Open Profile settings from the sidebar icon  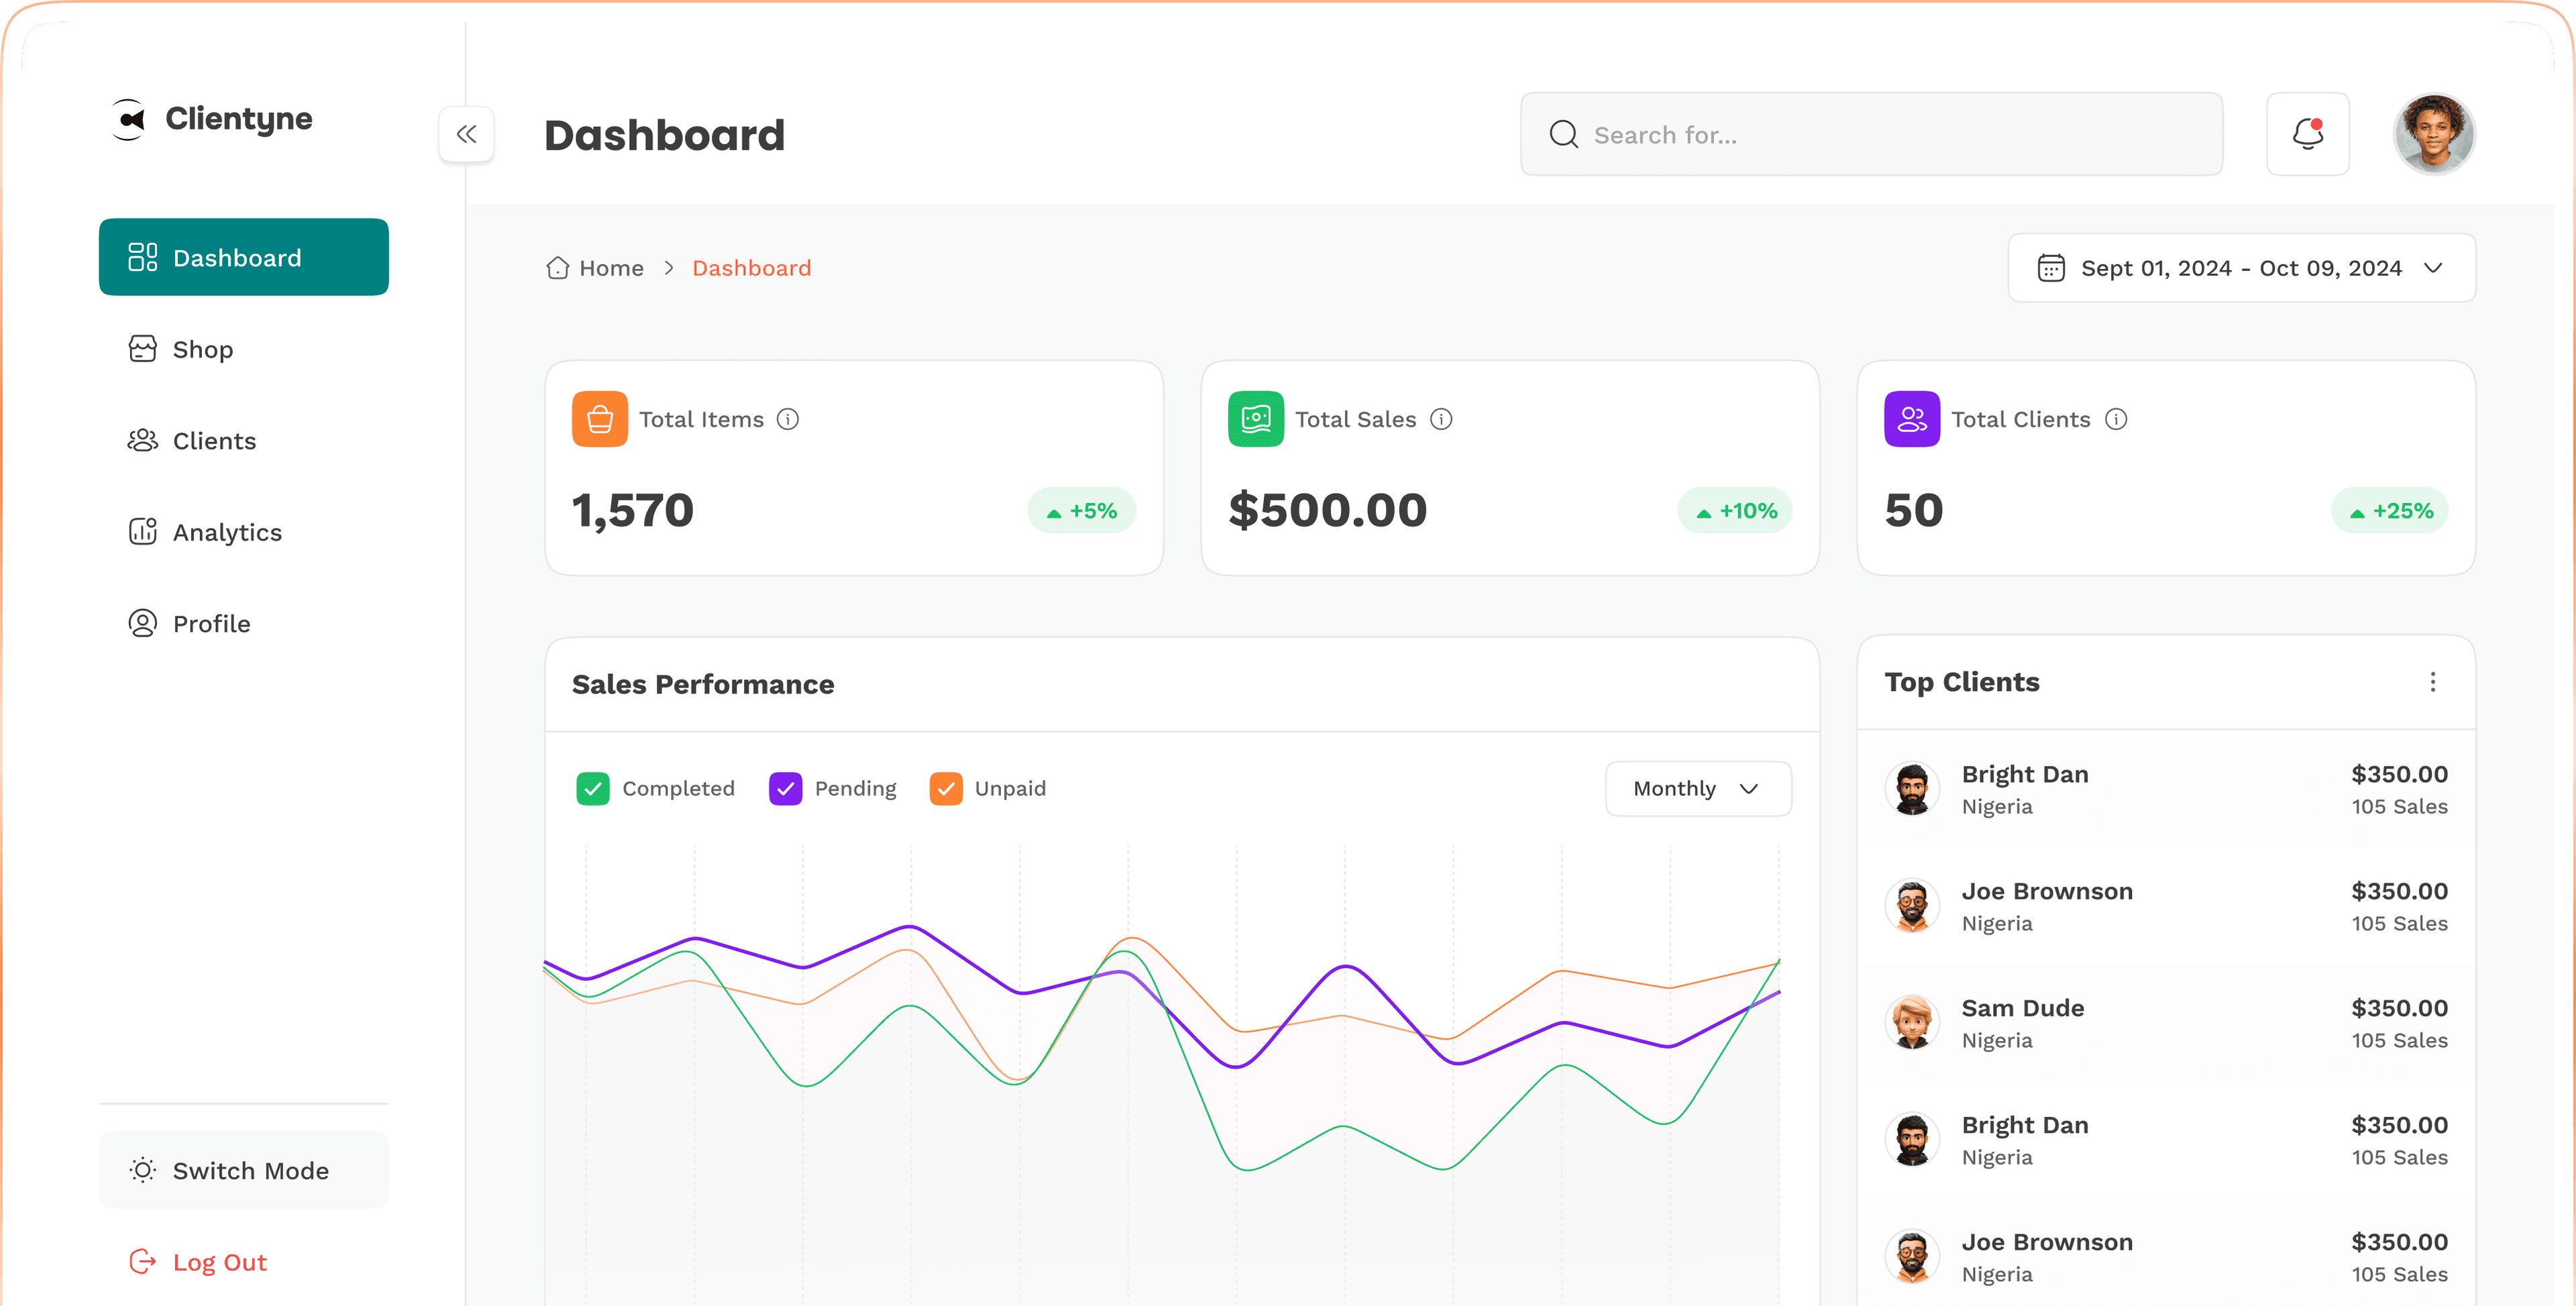tap(142, 622)
